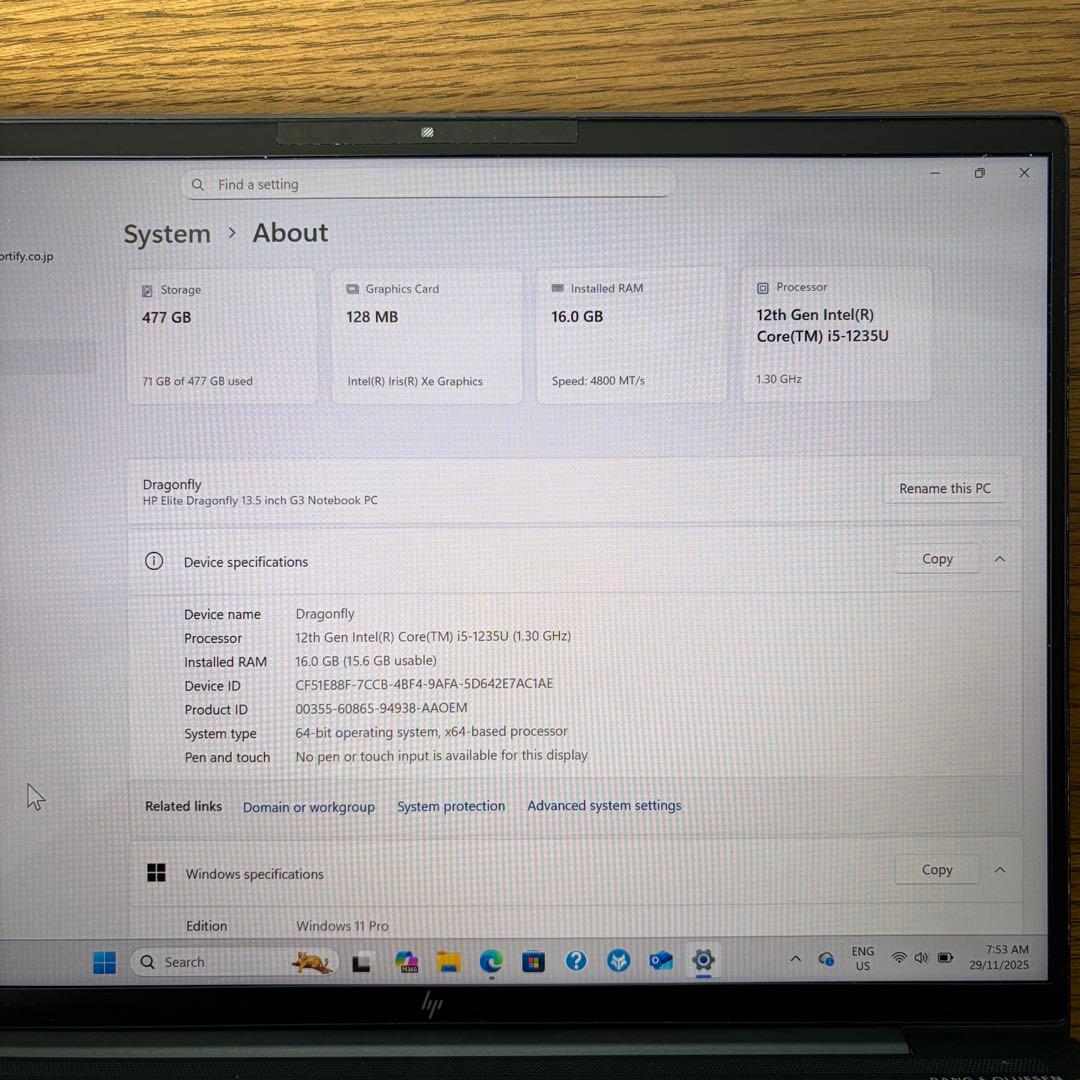Open Outlook from the taskbar
This screenshot has width=1080, height=1080.
click(x=661, y=960)
